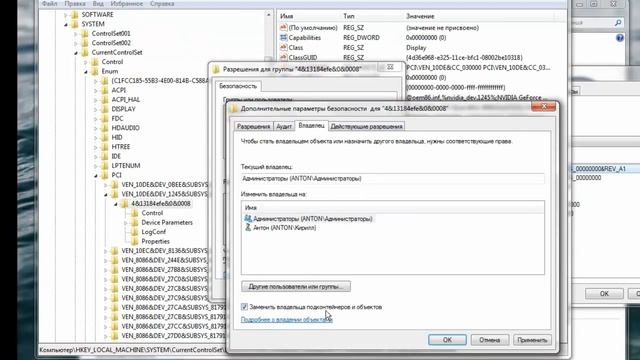The image size is (640, 360).
Task: Select 'Антон (ANTON\Кирилл)' in owner list
Action: (284, 228)
